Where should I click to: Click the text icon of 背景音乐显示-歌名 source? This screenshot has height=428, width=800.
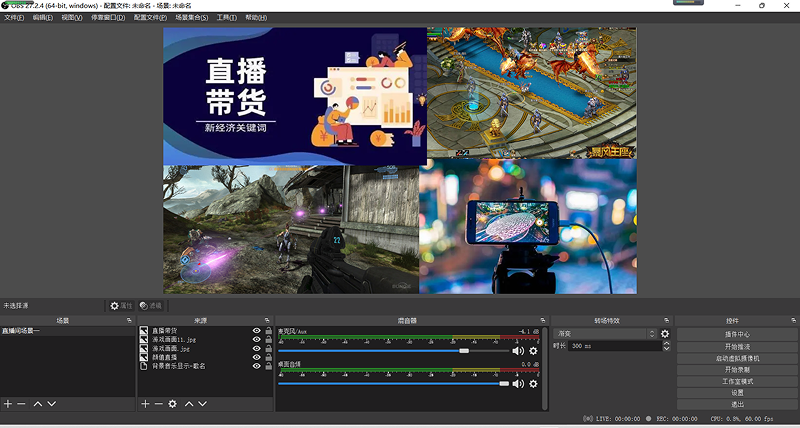144,366
